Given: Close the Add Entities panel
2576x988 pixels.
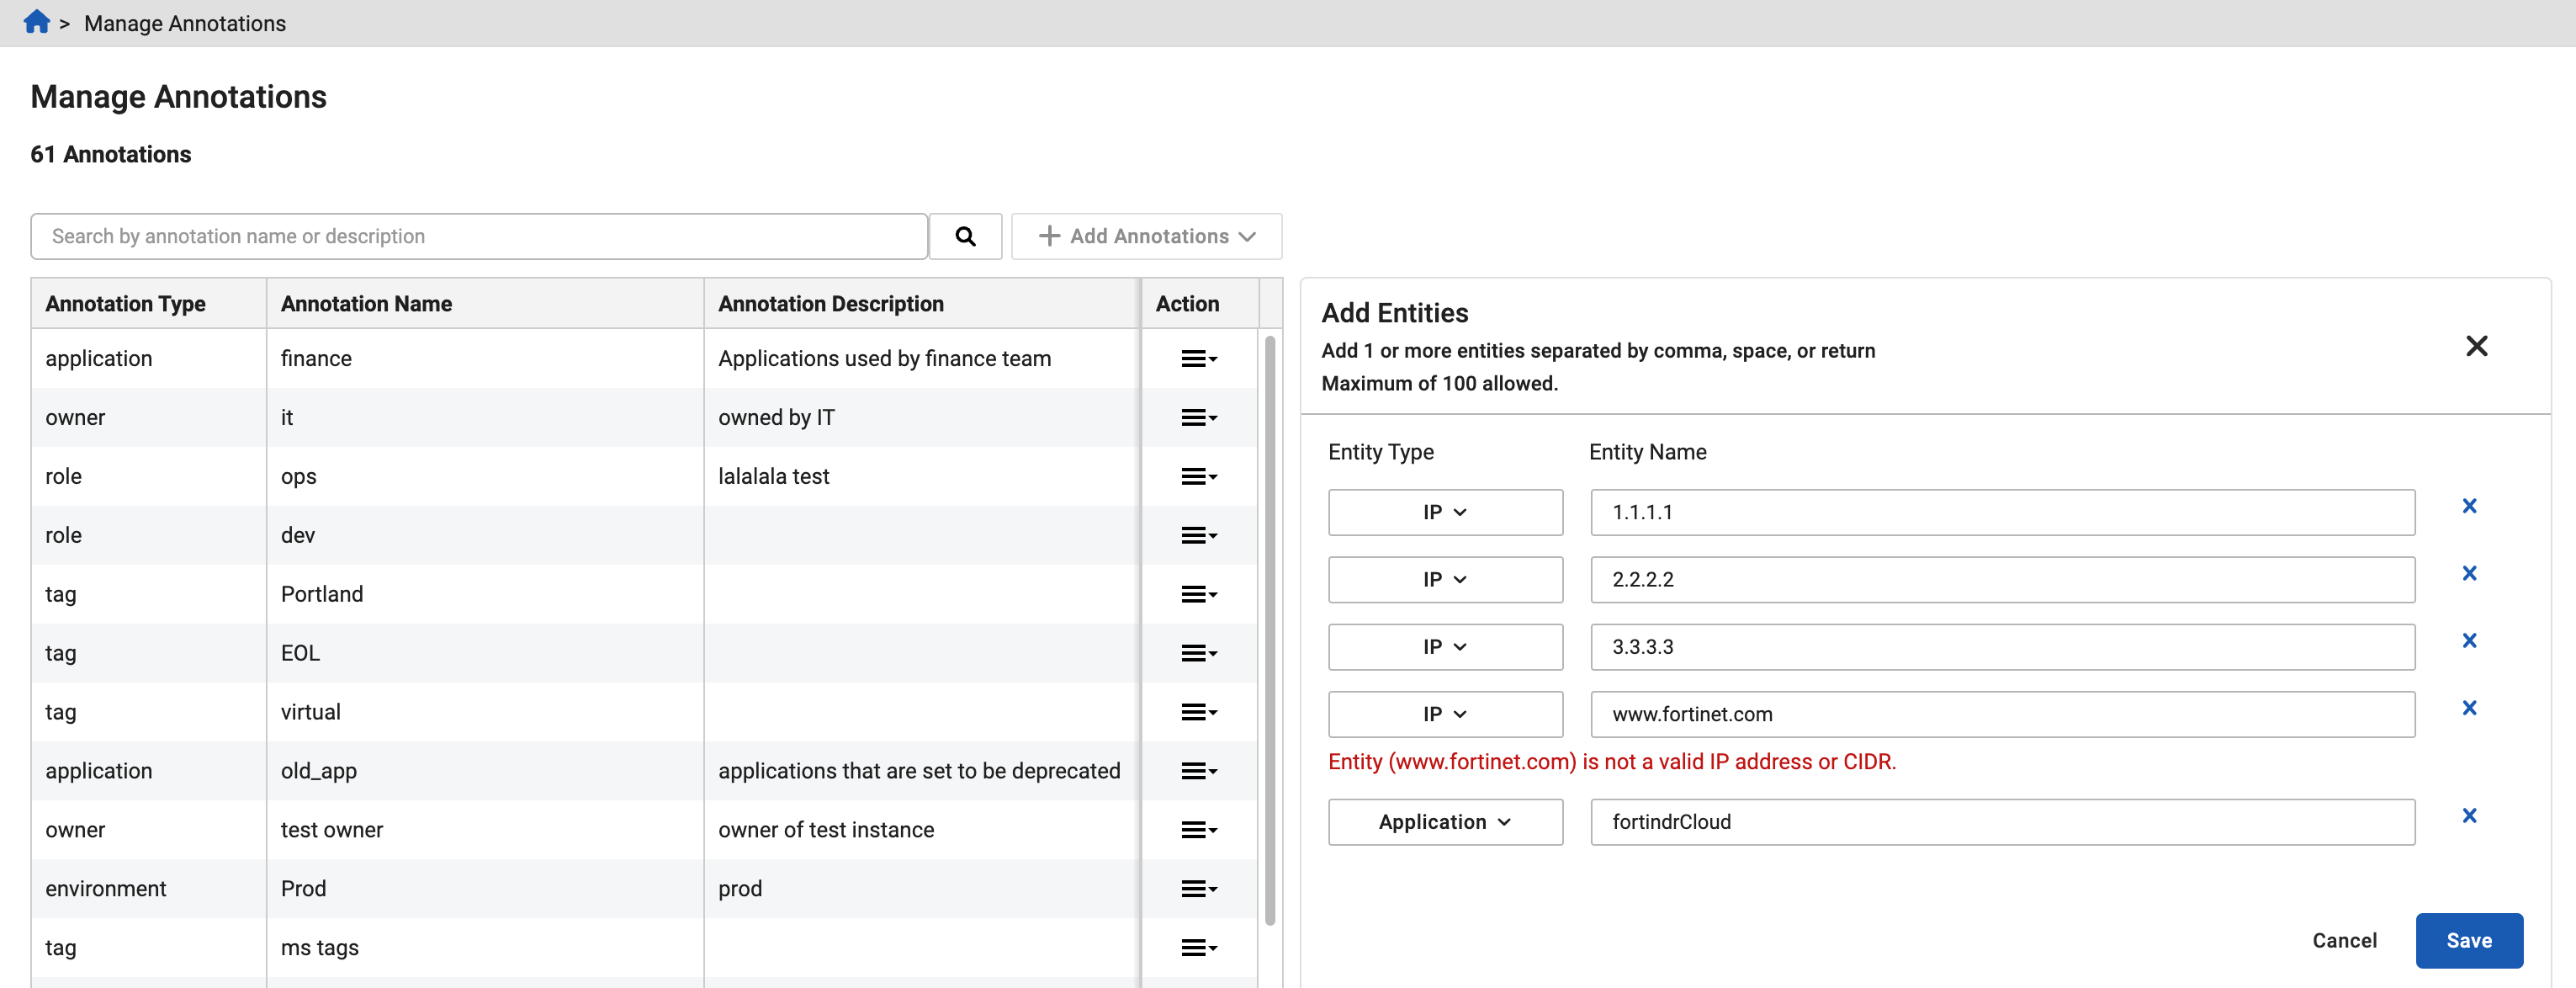Looking at the screenshot, I should [2476, 346].
